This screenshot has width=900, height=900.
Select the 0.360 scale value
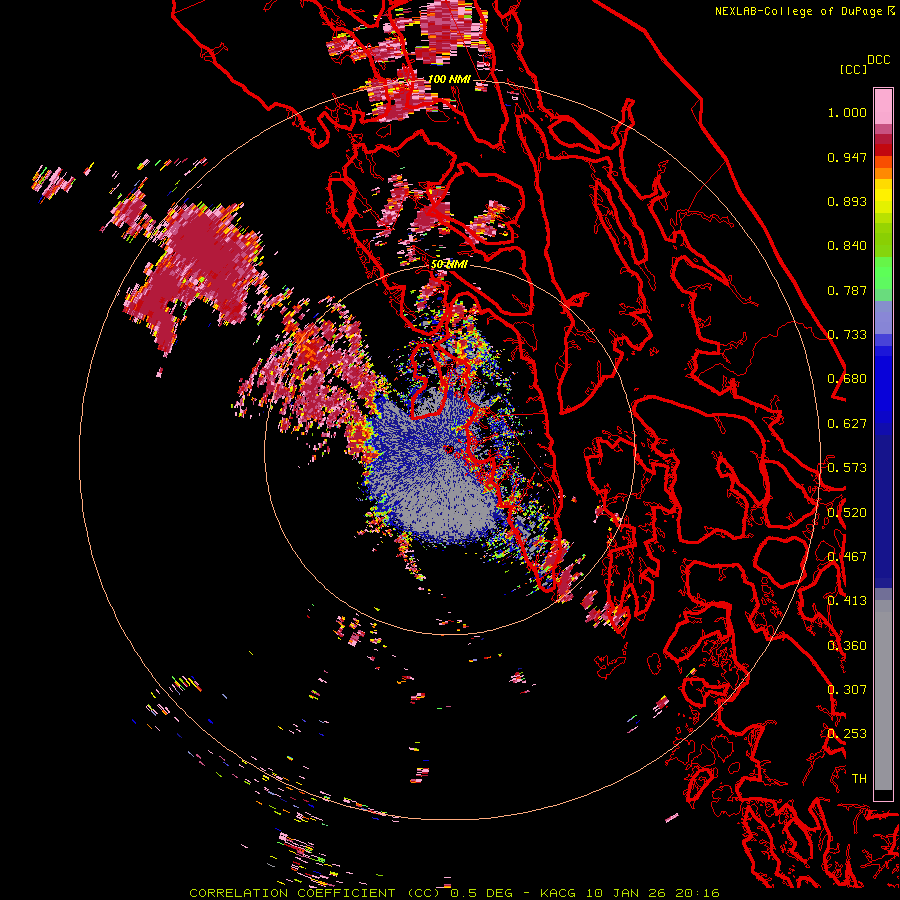[847, 646]
